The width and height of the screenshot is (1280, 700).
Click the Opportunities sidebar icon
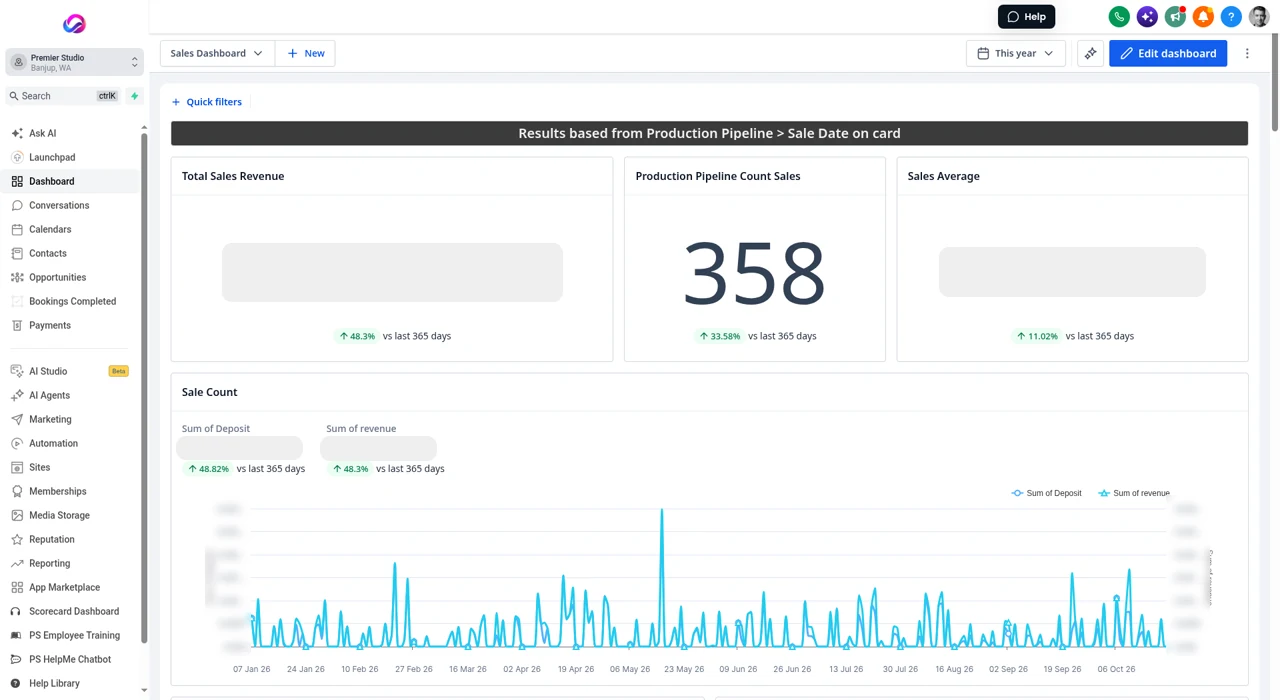coord(17,277)
